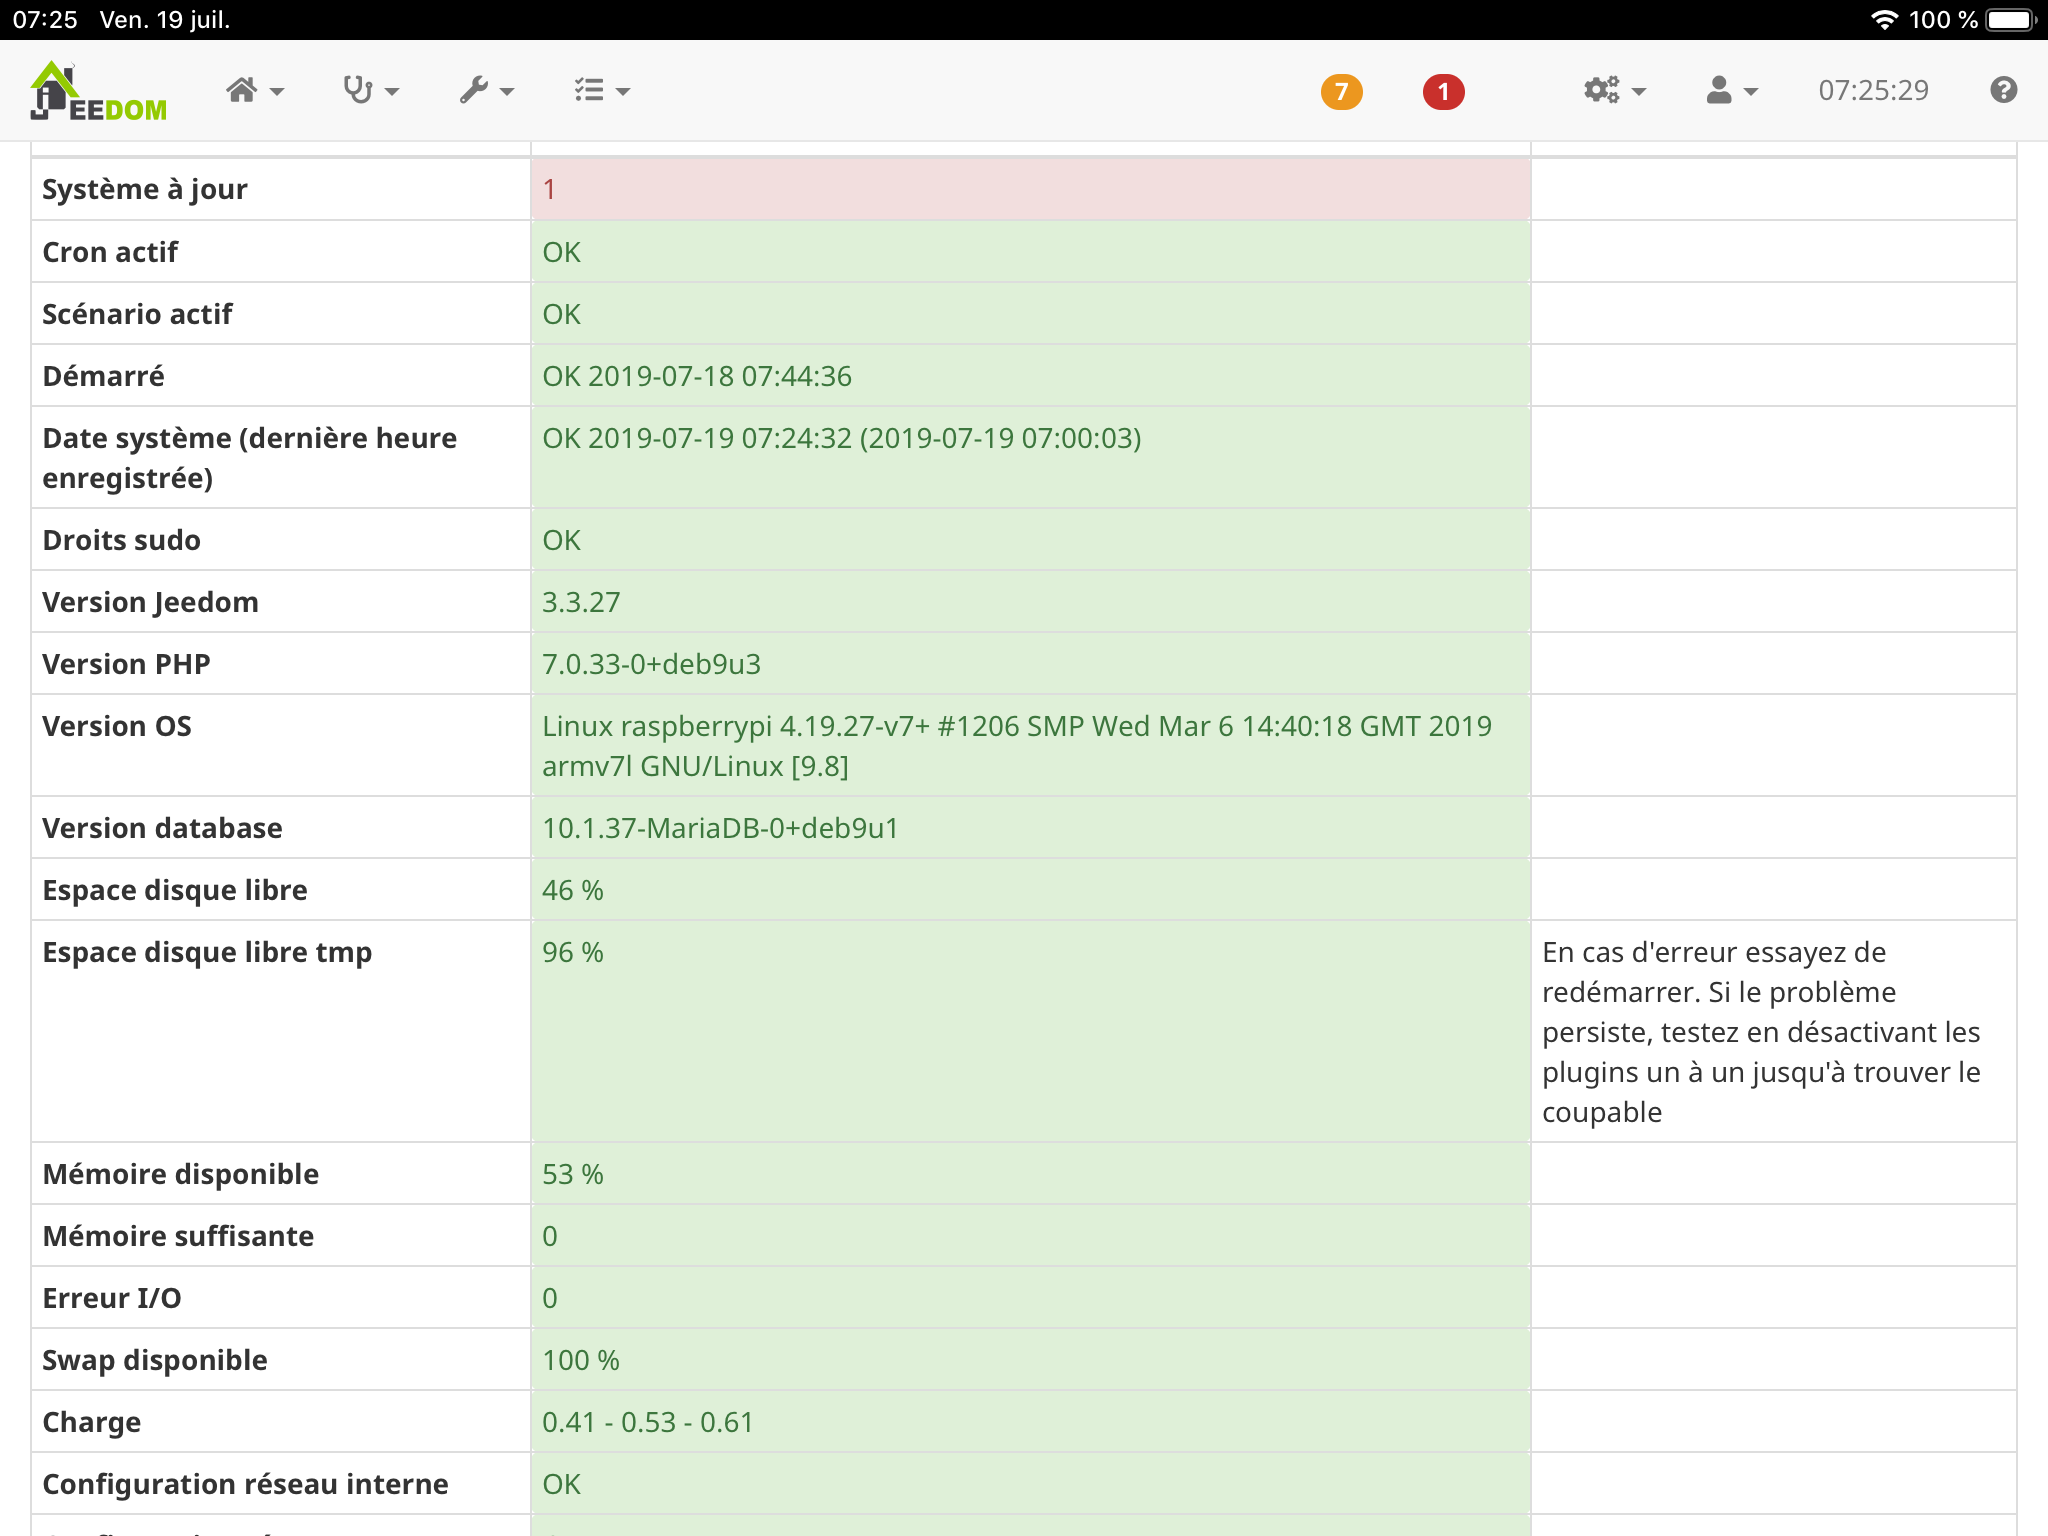Click the OK value for Droits sudo
The height and width of the screenshot is (1536, 2048).
[561, 540]
